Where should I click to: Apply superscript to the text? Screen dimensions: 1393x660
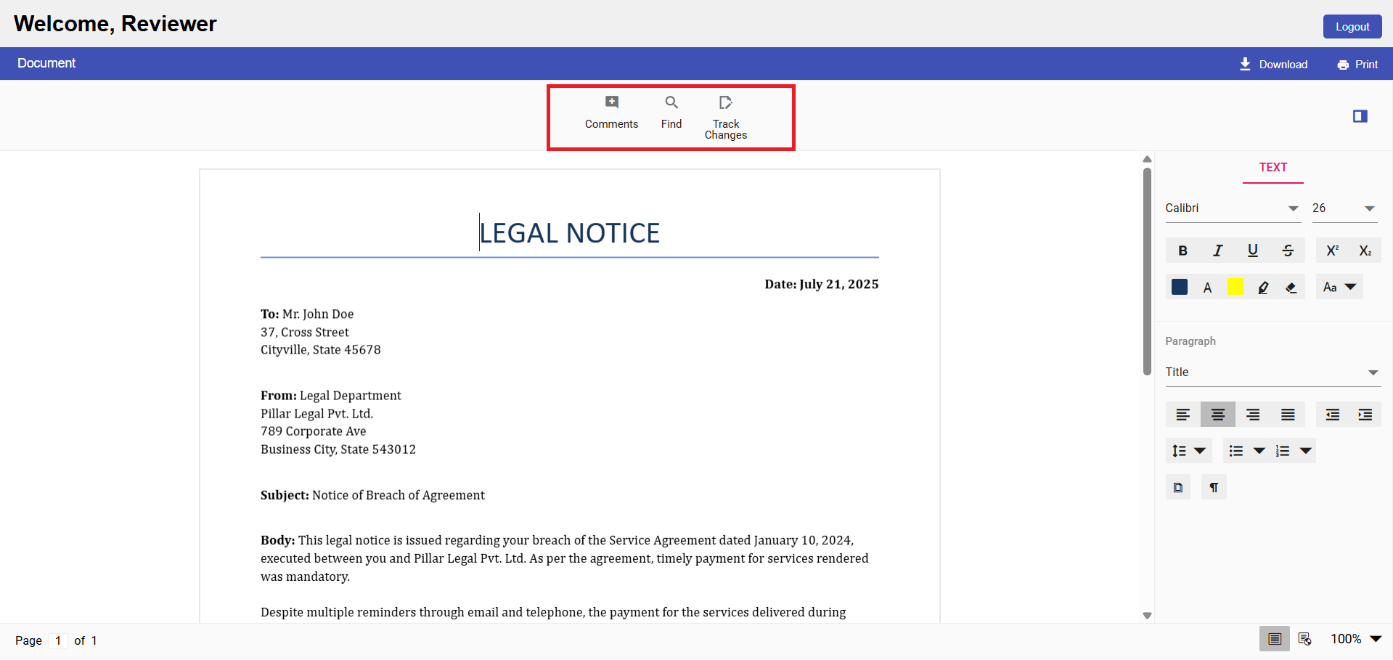[x=1332, y=251]
